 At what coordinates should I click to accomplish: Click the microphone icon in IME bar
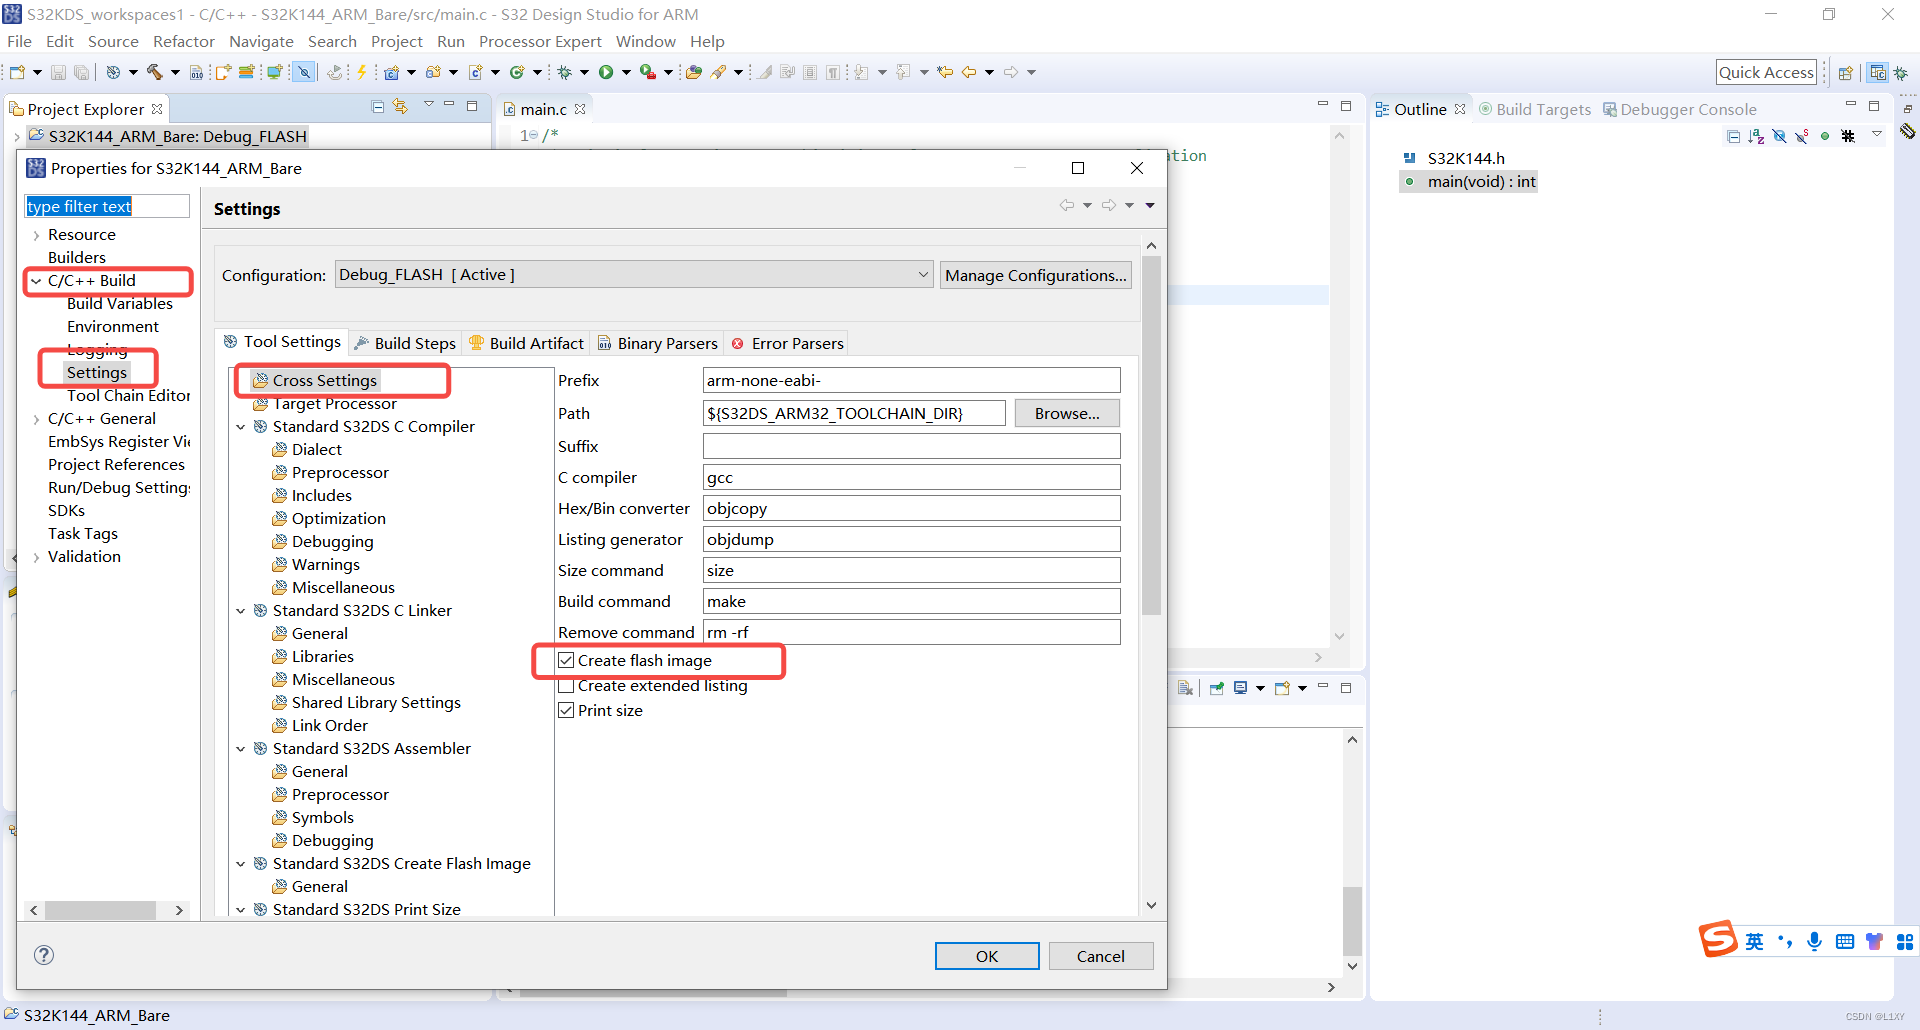point(1815,941)
